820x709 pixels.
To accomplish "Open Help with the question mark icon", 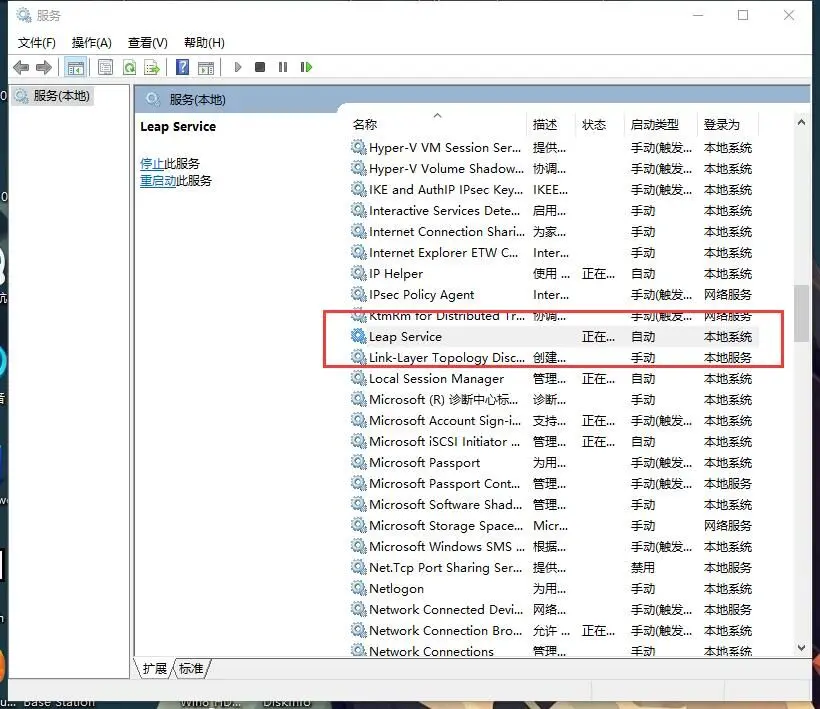I will click(182, 67).
